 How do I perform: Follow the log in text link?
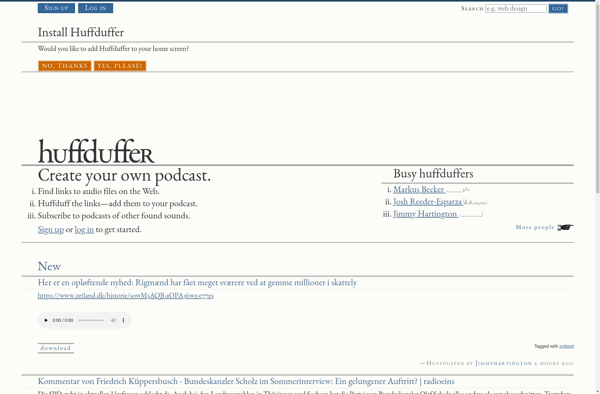tap(84, 230)
